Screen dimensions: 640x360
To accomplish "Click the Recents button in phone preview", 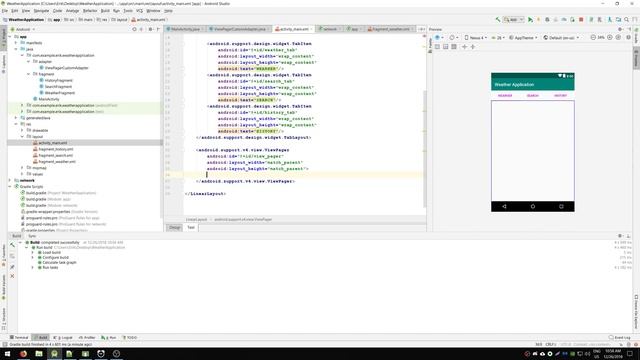I will point(561,207).
